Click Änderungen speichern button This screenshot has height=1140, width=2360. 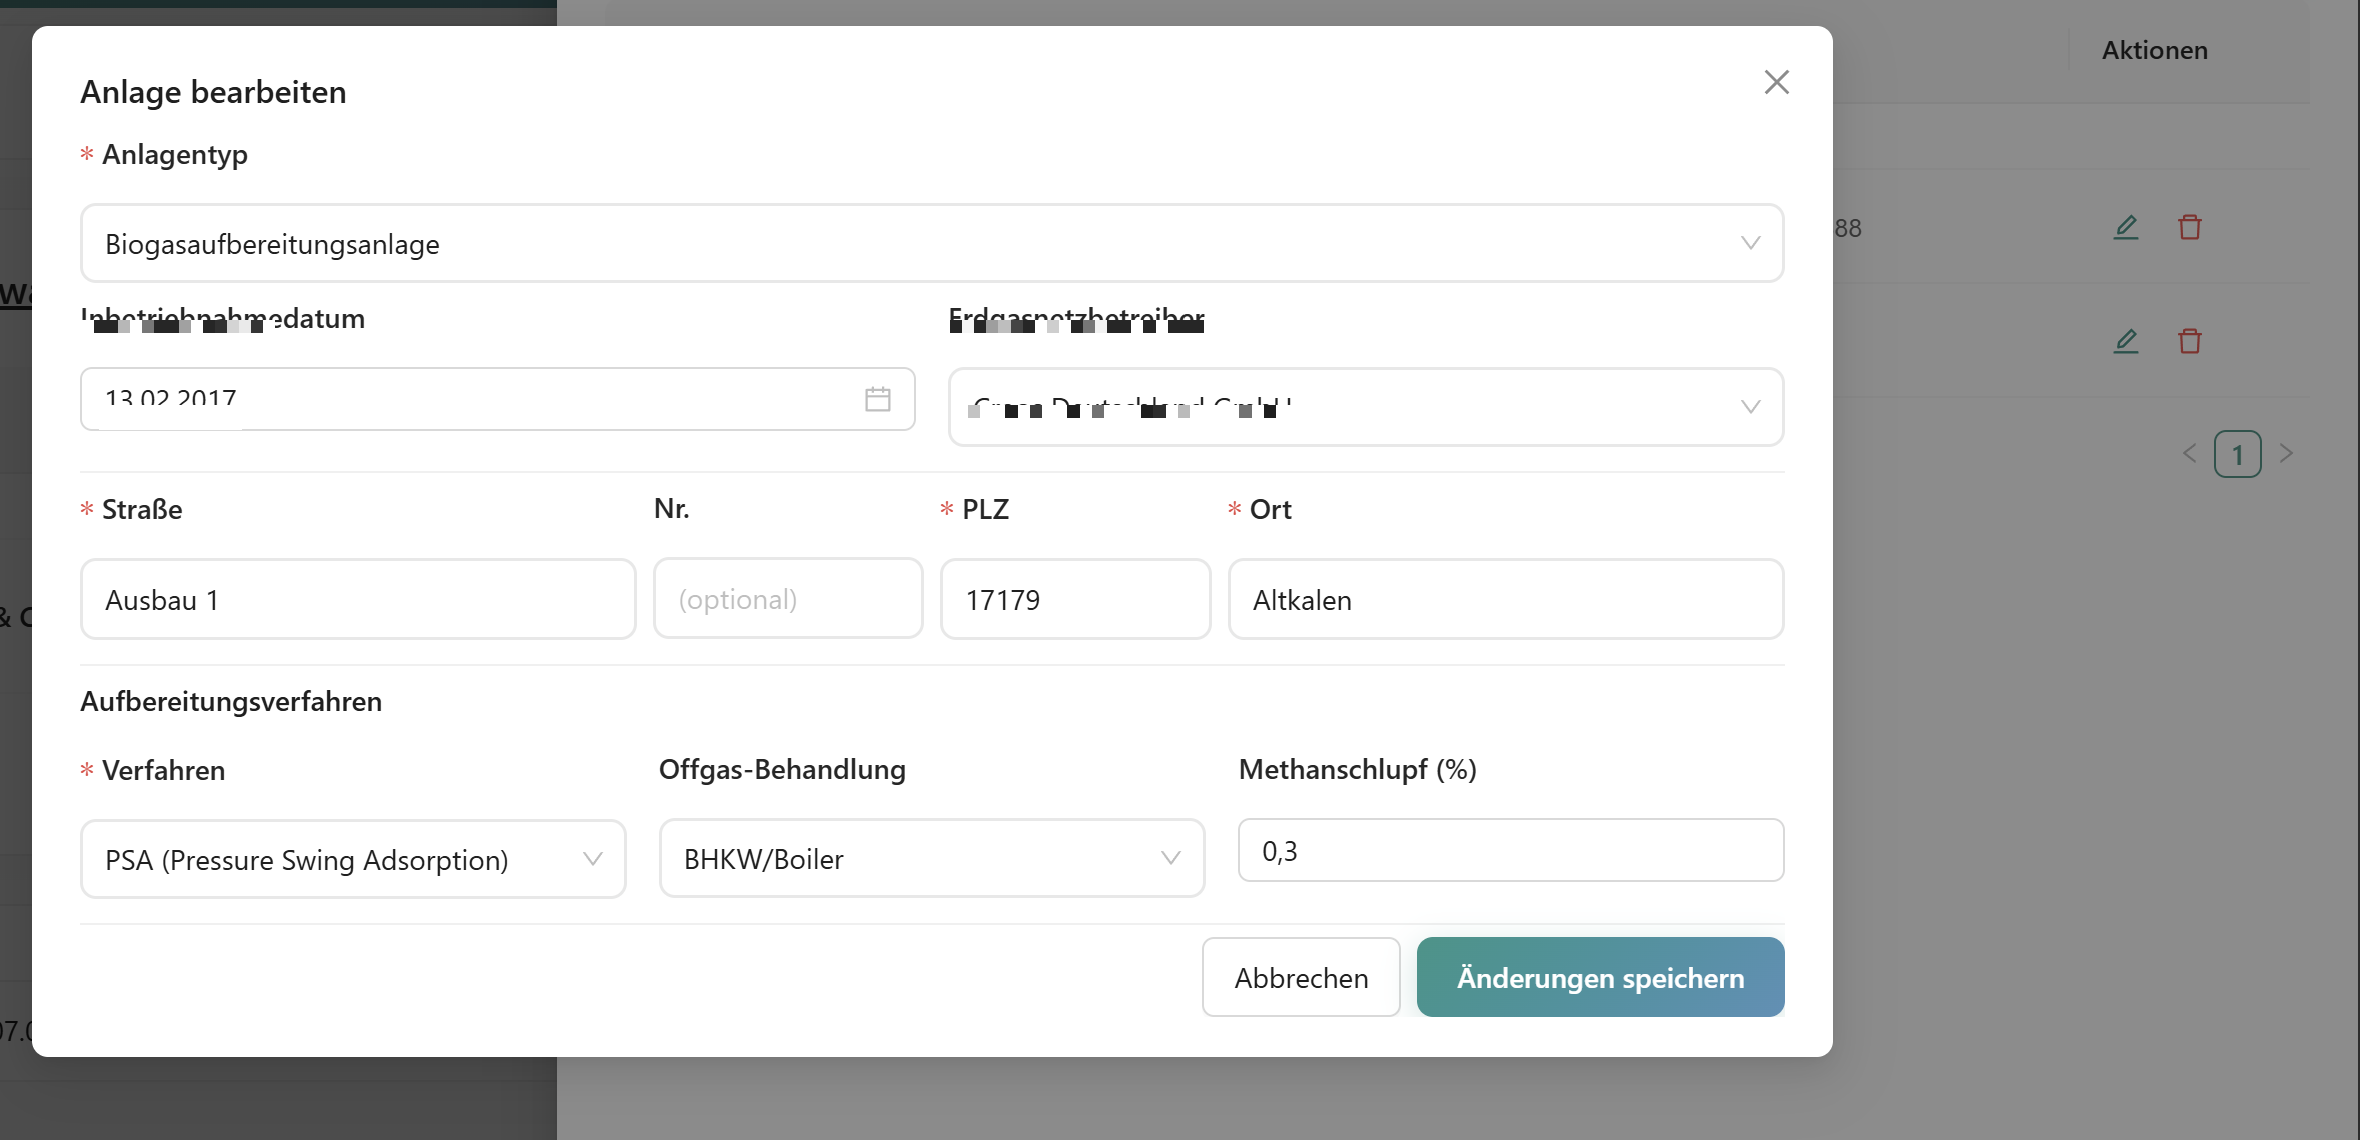click(x=1599, y=977)
